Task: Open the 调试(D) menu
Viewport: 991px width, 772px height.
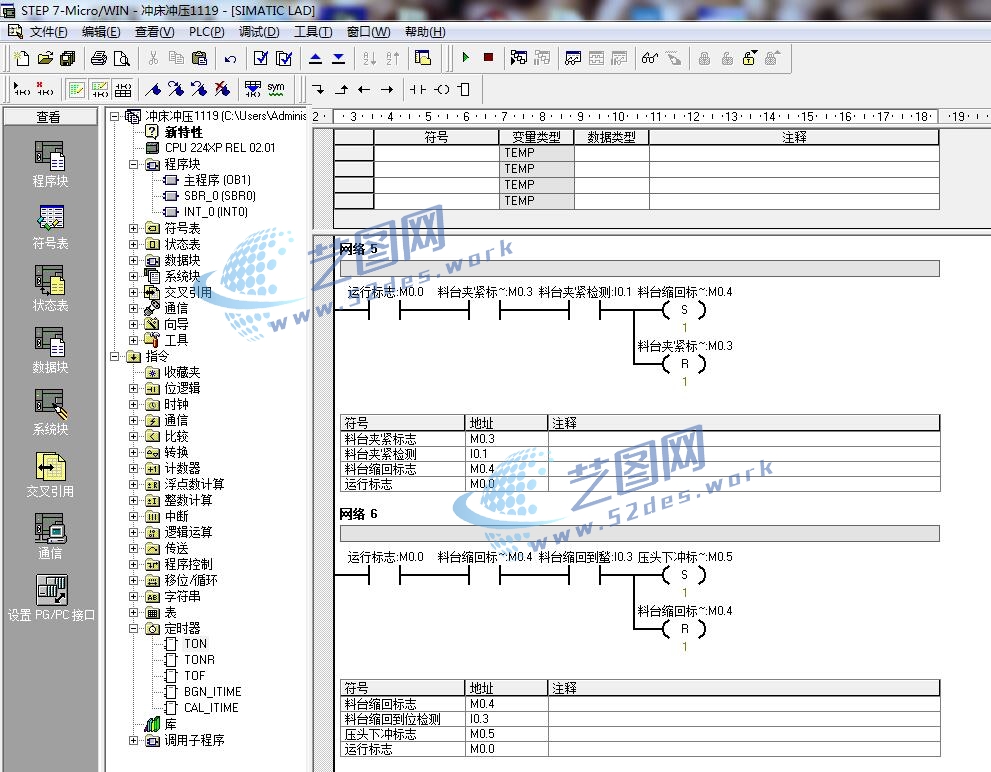Action: 258,32
